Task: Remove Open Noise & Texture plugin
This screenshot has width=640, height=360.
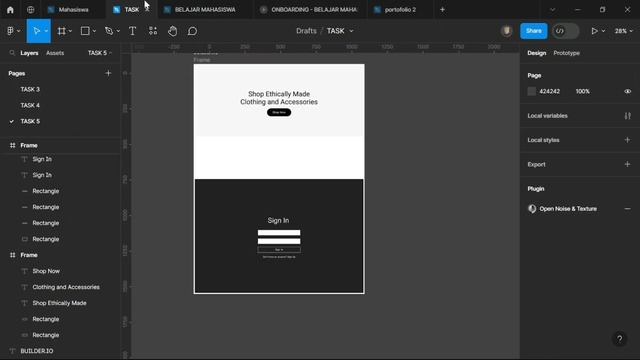Action: (627, 209)
